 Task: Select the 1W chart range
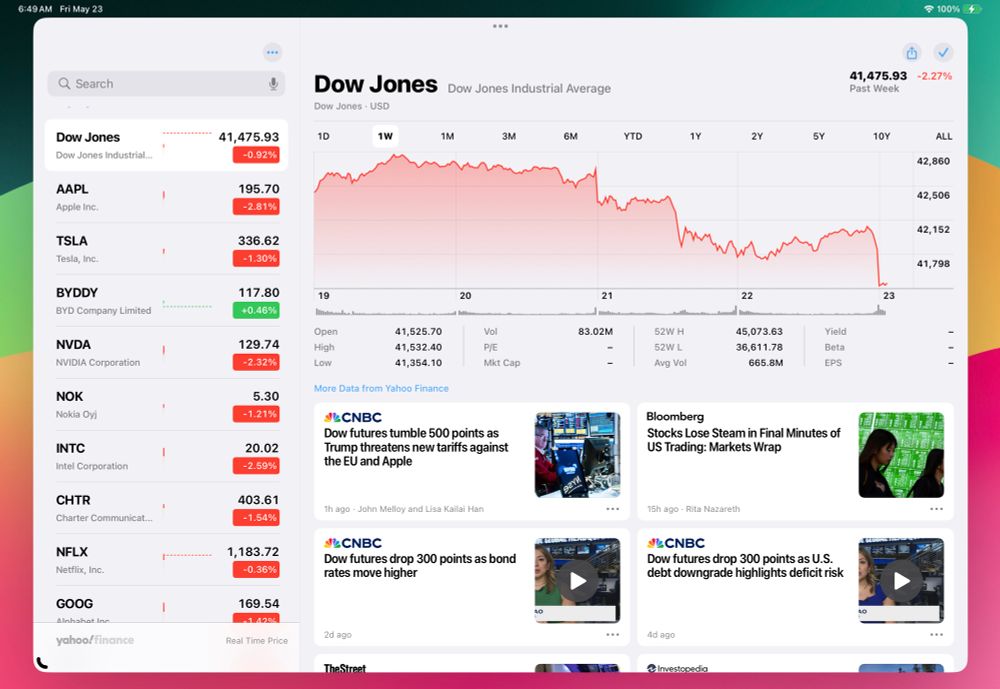click(385, 136)
